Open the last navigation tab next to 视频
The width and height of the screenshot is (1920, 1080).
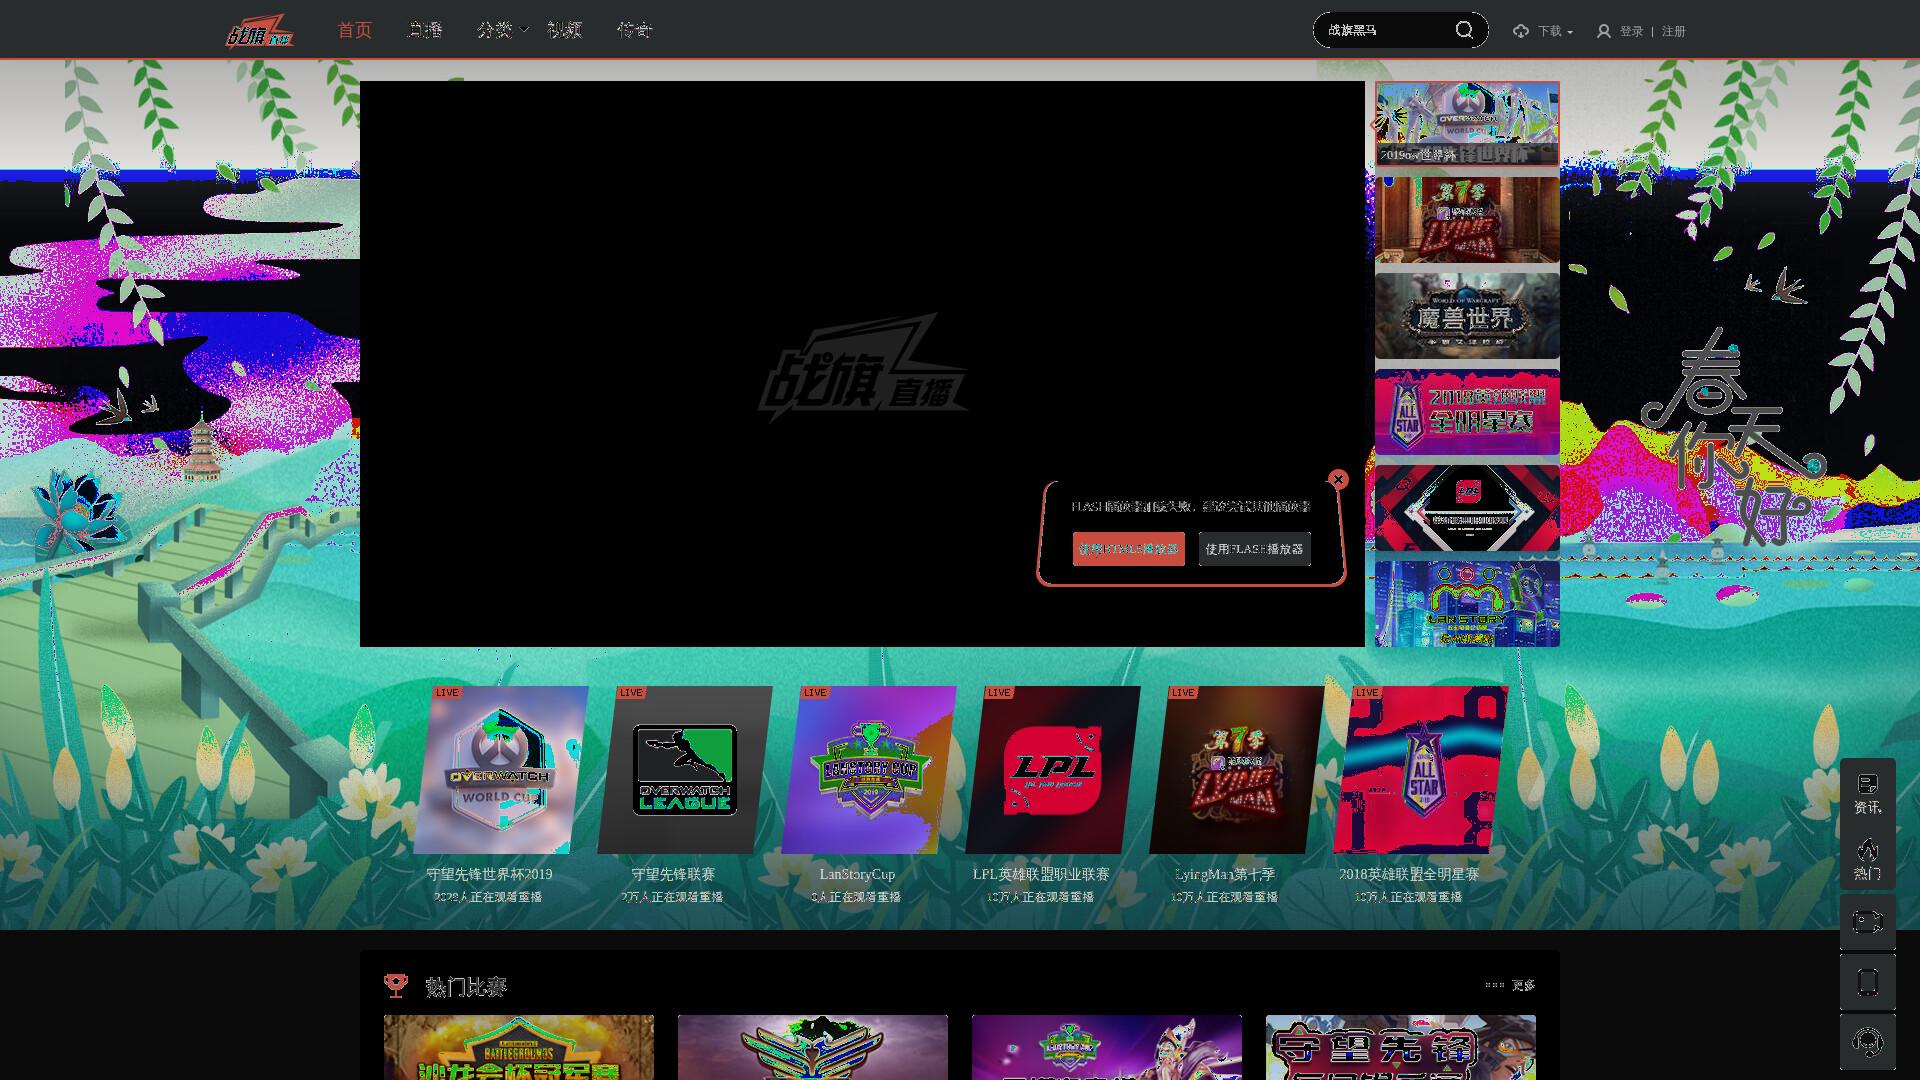(x=635, y=30)
